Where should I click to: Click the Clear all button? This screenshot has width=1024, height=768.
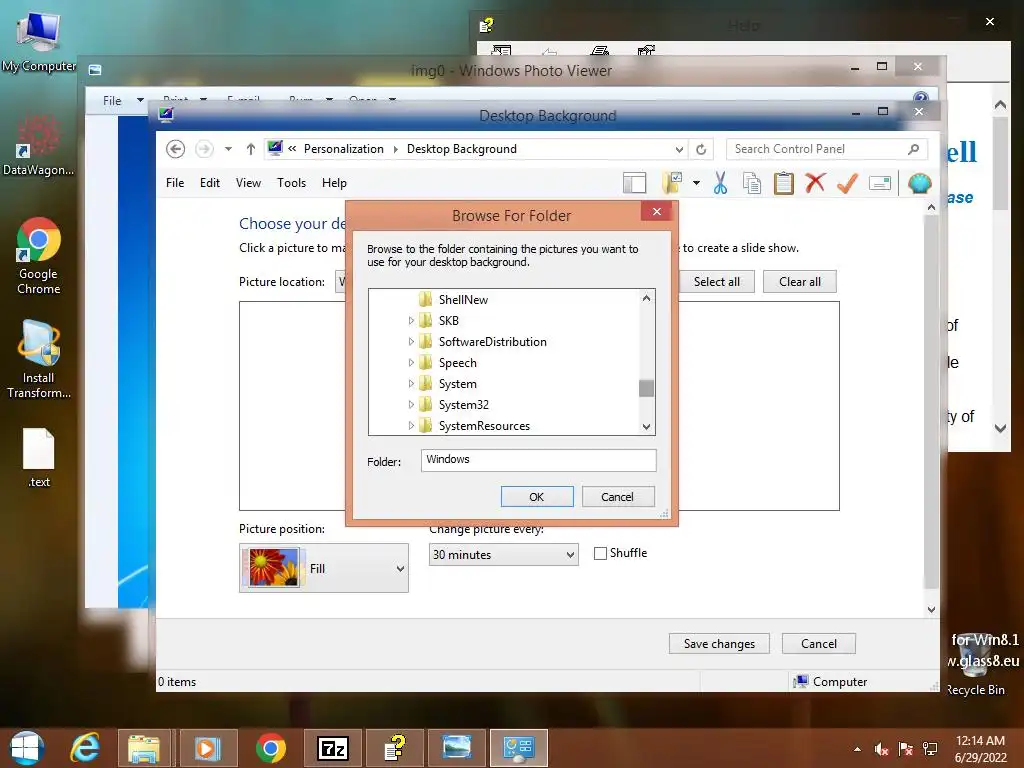tap(799, 281)
